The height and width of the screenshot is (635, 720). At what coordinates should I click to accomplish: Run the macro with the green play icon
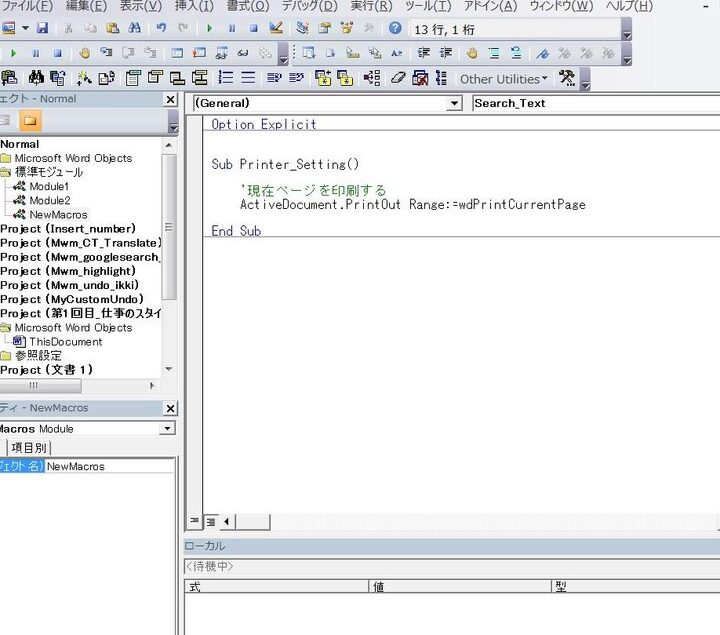[209, 29]
